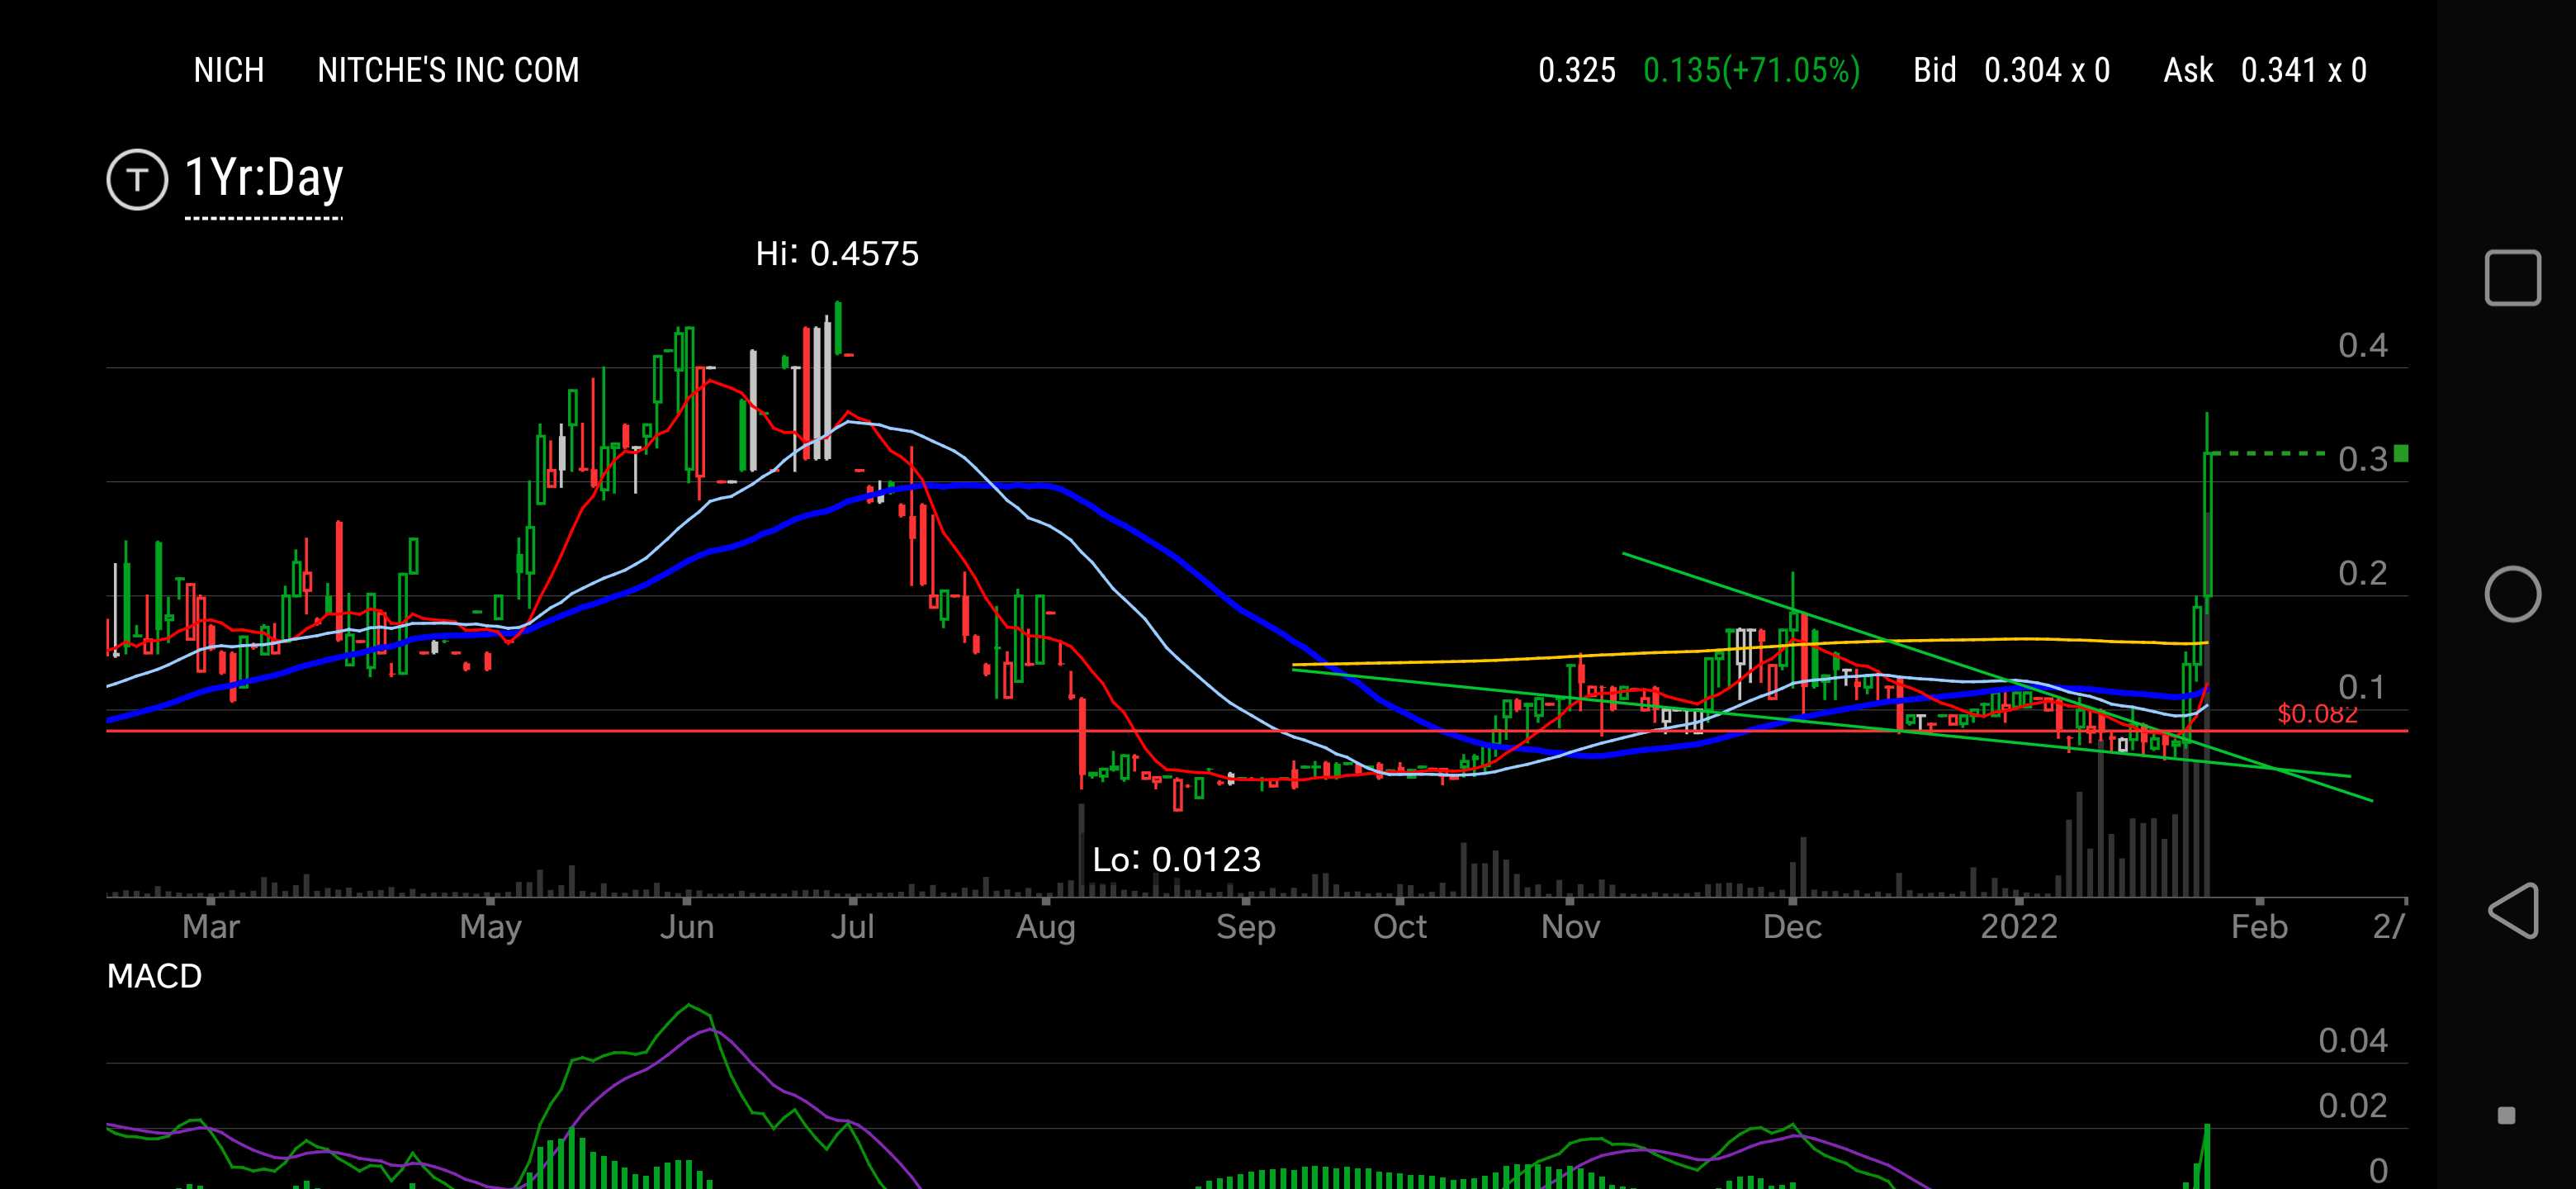The image size is (2576, 1189).
Task: Tap the Sep label on date axis
Action: [x=1246, y=927]
